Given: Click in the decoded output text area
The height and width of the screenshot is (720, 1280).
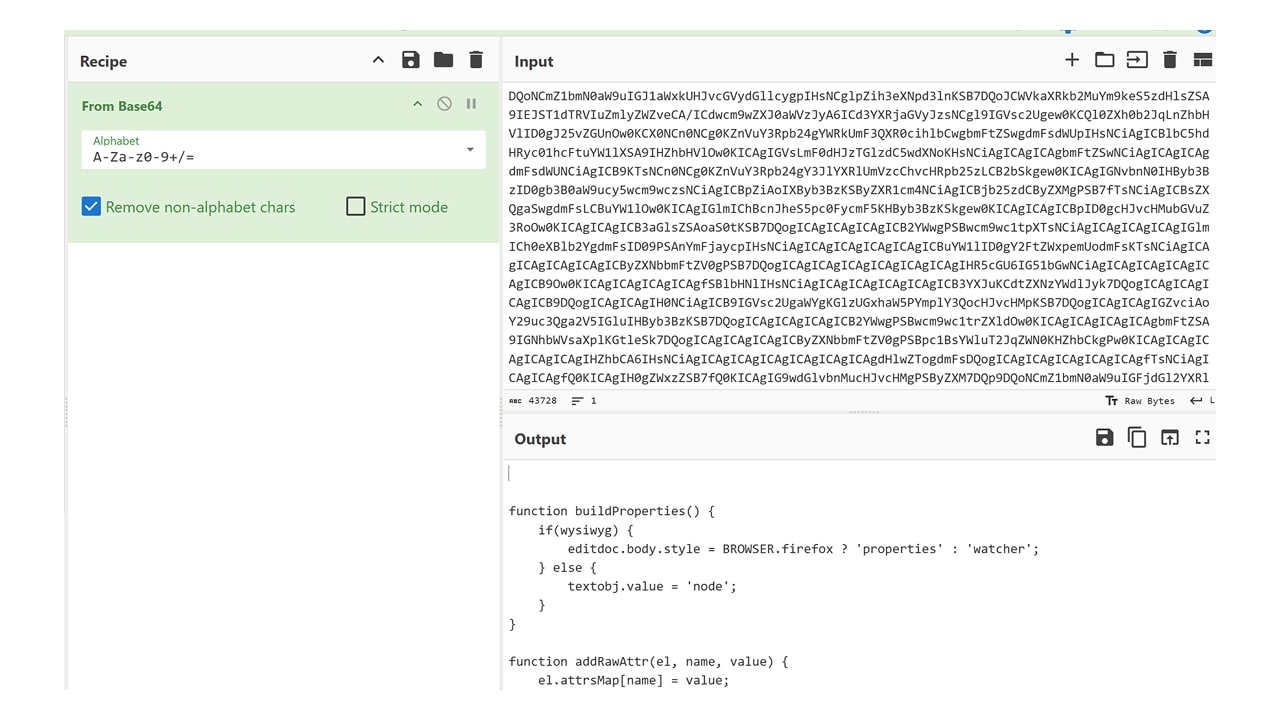Looking at the screenshot, I should coord(859,577).
